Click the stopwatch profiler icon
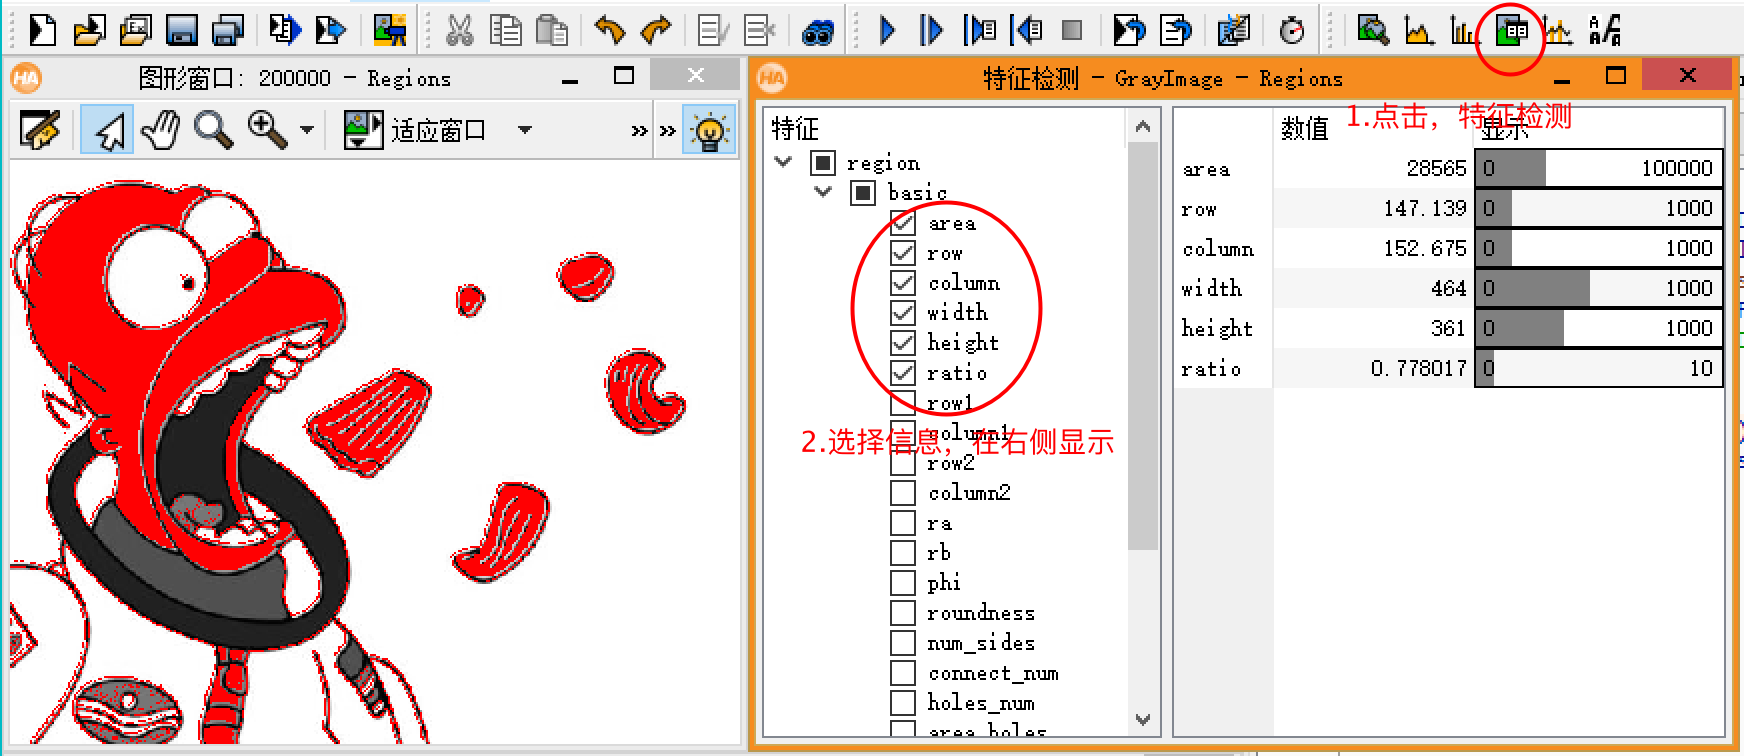 point(1292,31)
